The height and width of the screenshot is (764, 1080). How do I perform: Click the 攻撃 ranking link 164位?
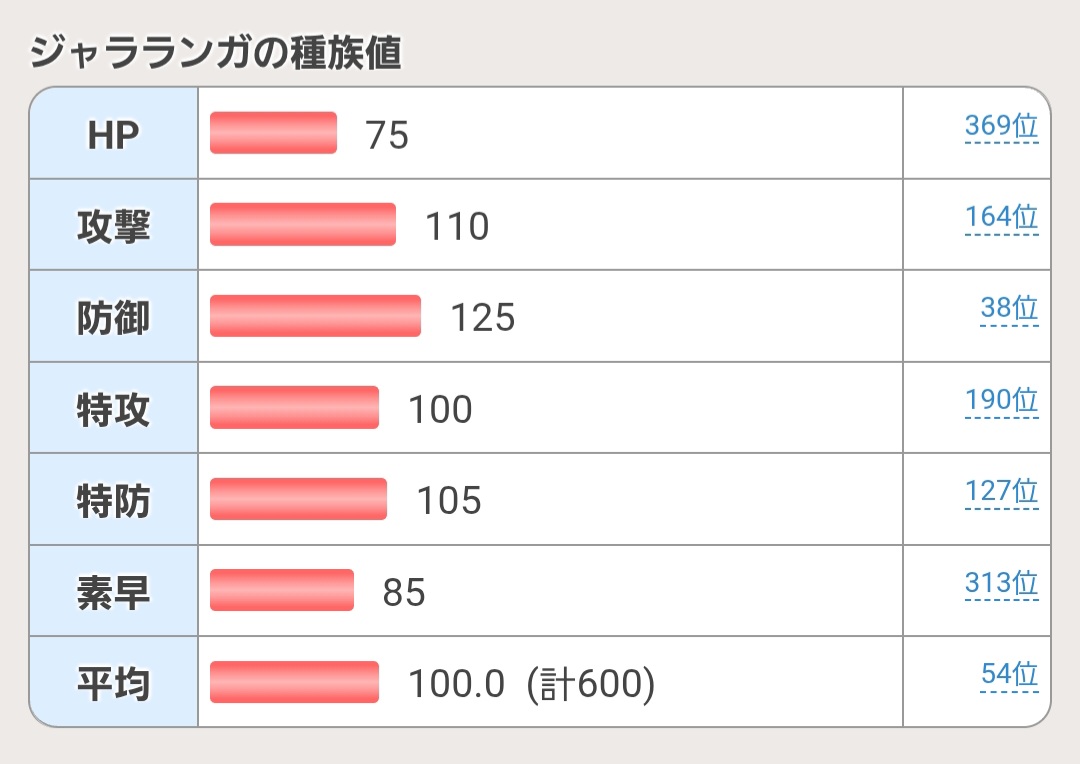[1001, 218]
